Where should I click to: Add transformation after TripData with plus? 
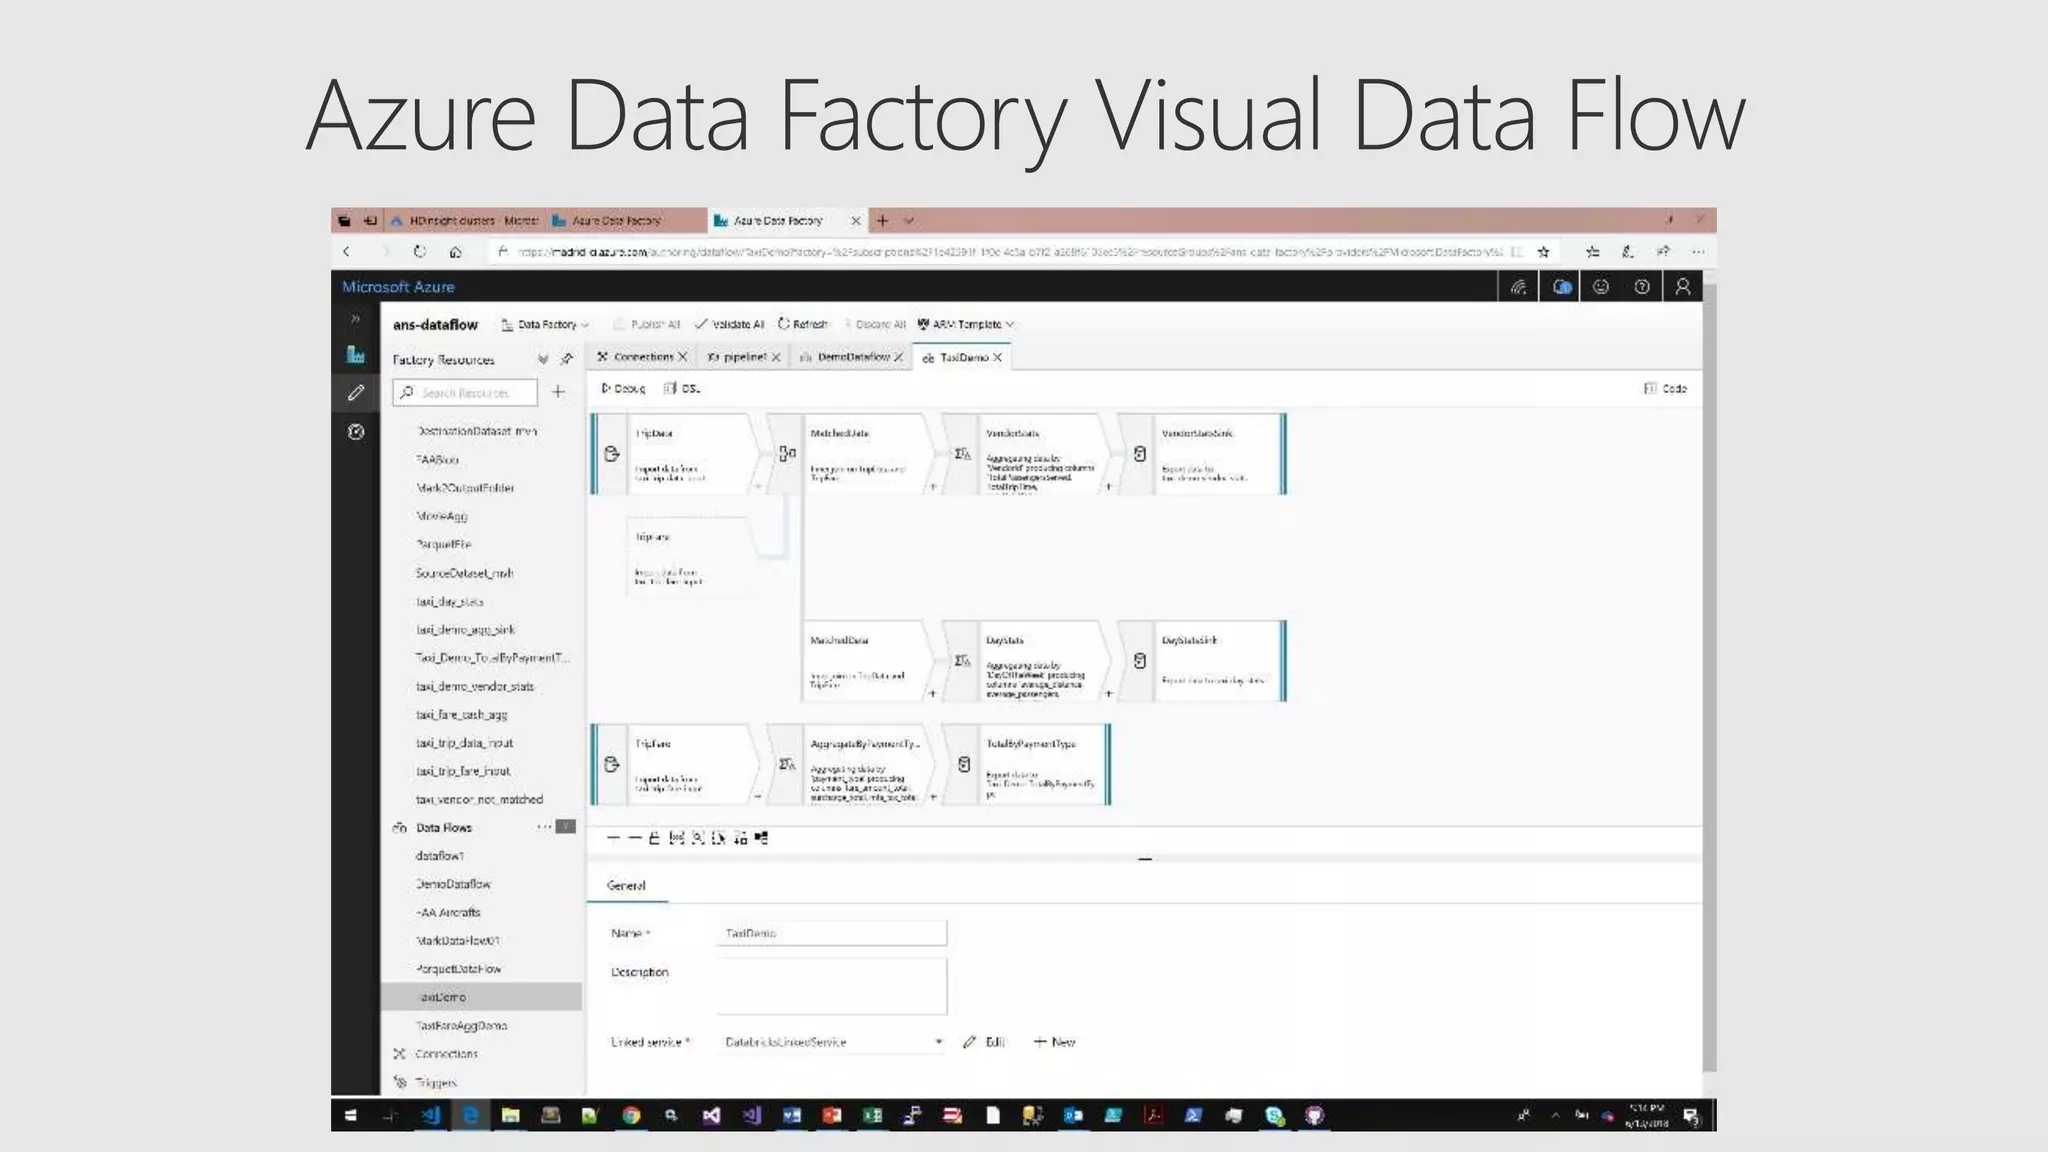(x=757, y=487)
